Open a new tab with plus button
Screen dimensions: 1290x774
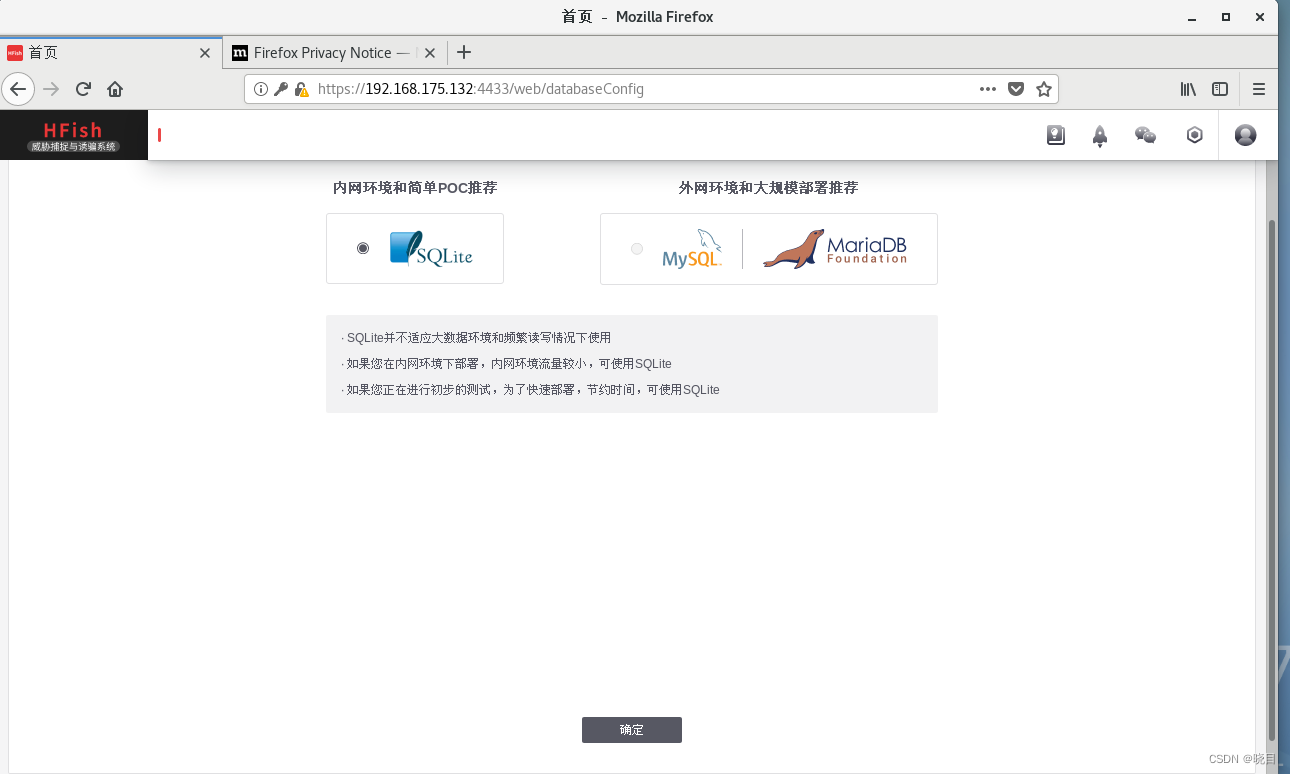click(463, 53)
